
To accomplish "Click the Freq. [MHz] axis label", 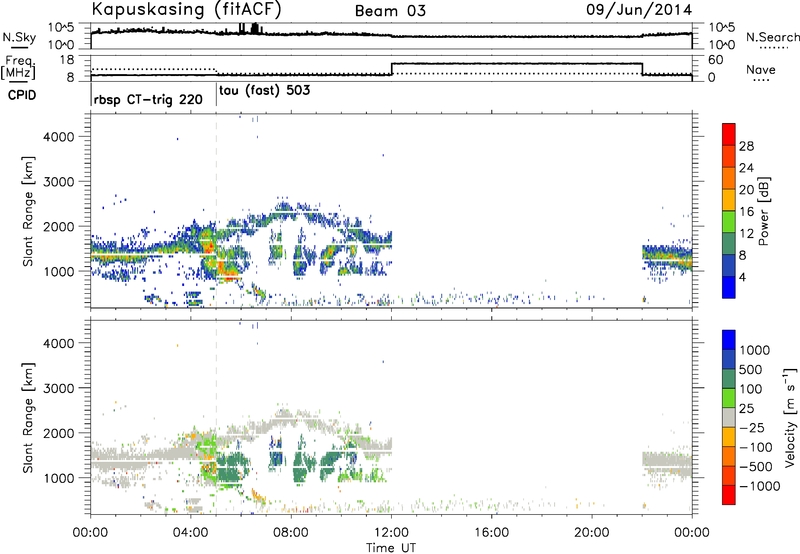I will pos(18,68).
